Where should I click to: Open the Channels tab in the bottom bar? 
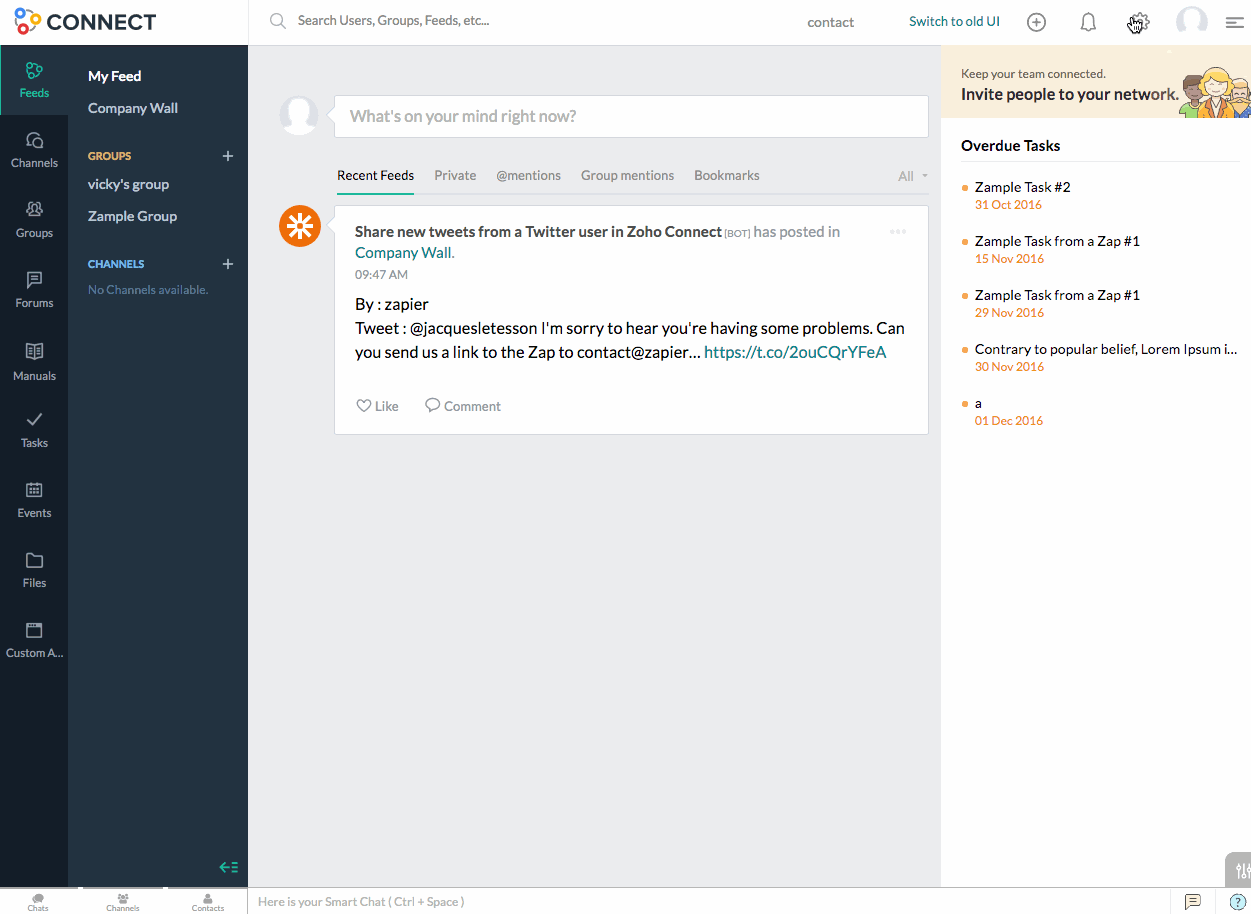123,902
